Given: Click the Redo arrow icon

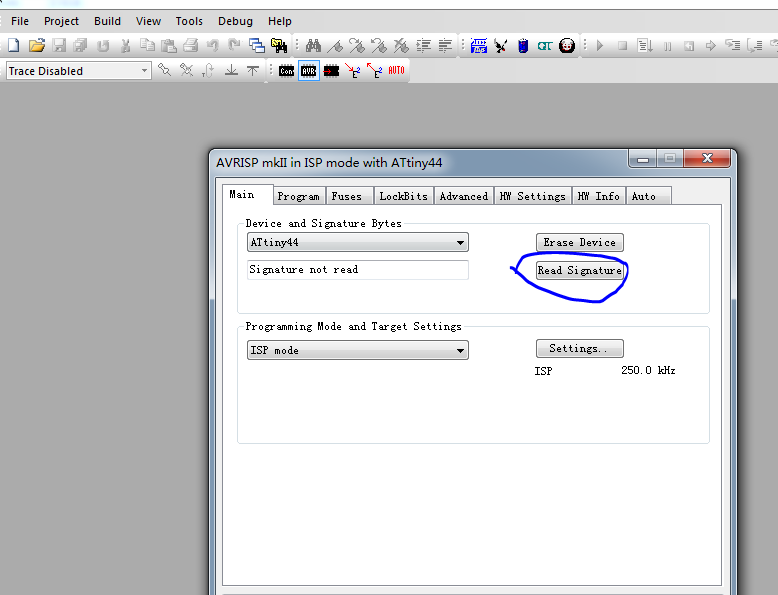Looking at the screenshot, I should (235, 46).
